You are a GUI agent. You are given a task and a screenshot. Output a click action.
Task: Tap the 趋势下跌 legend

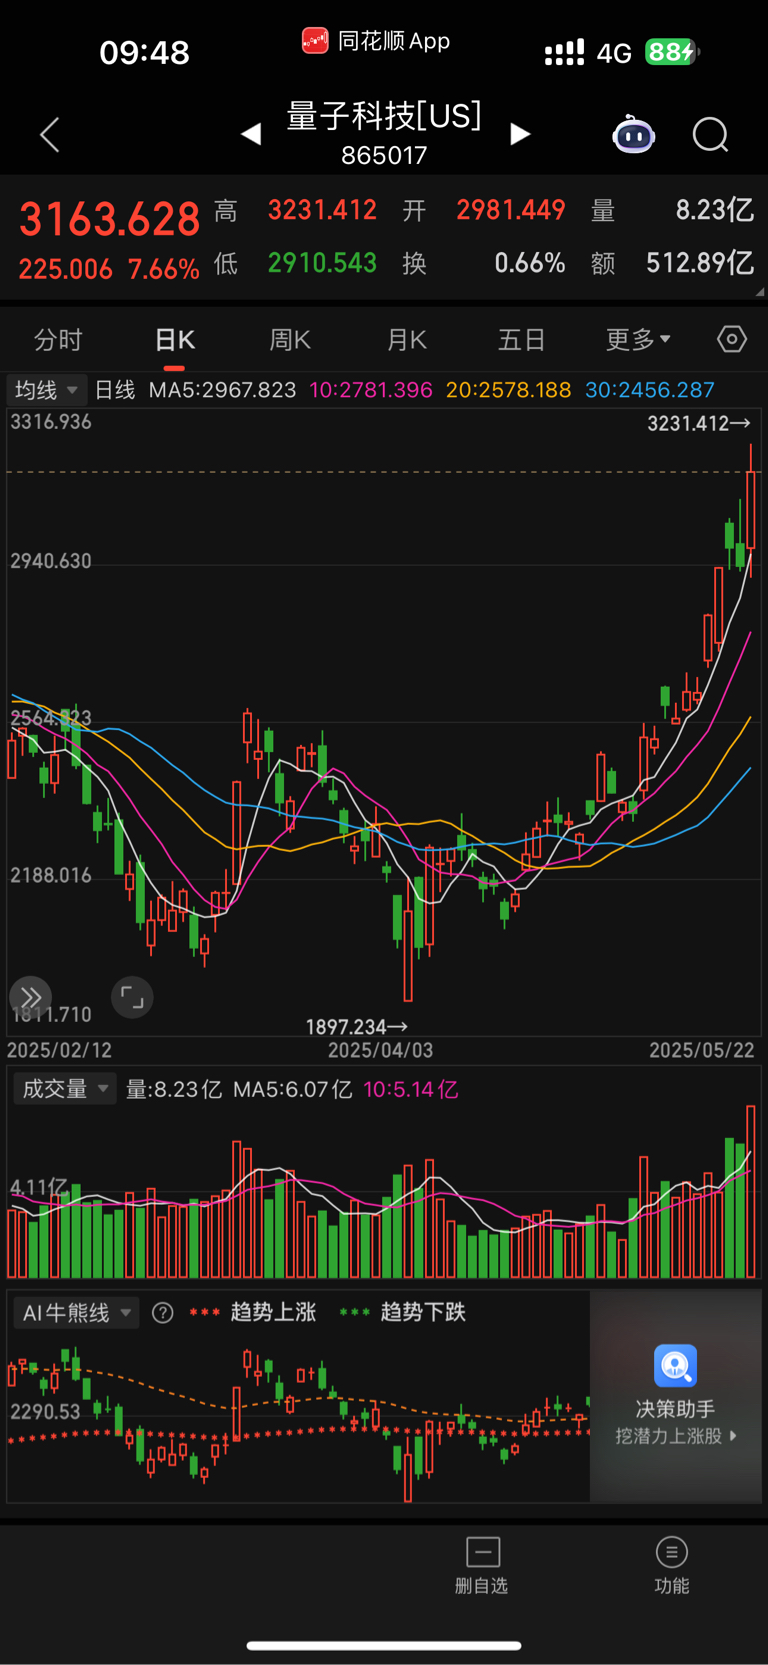403,1312
